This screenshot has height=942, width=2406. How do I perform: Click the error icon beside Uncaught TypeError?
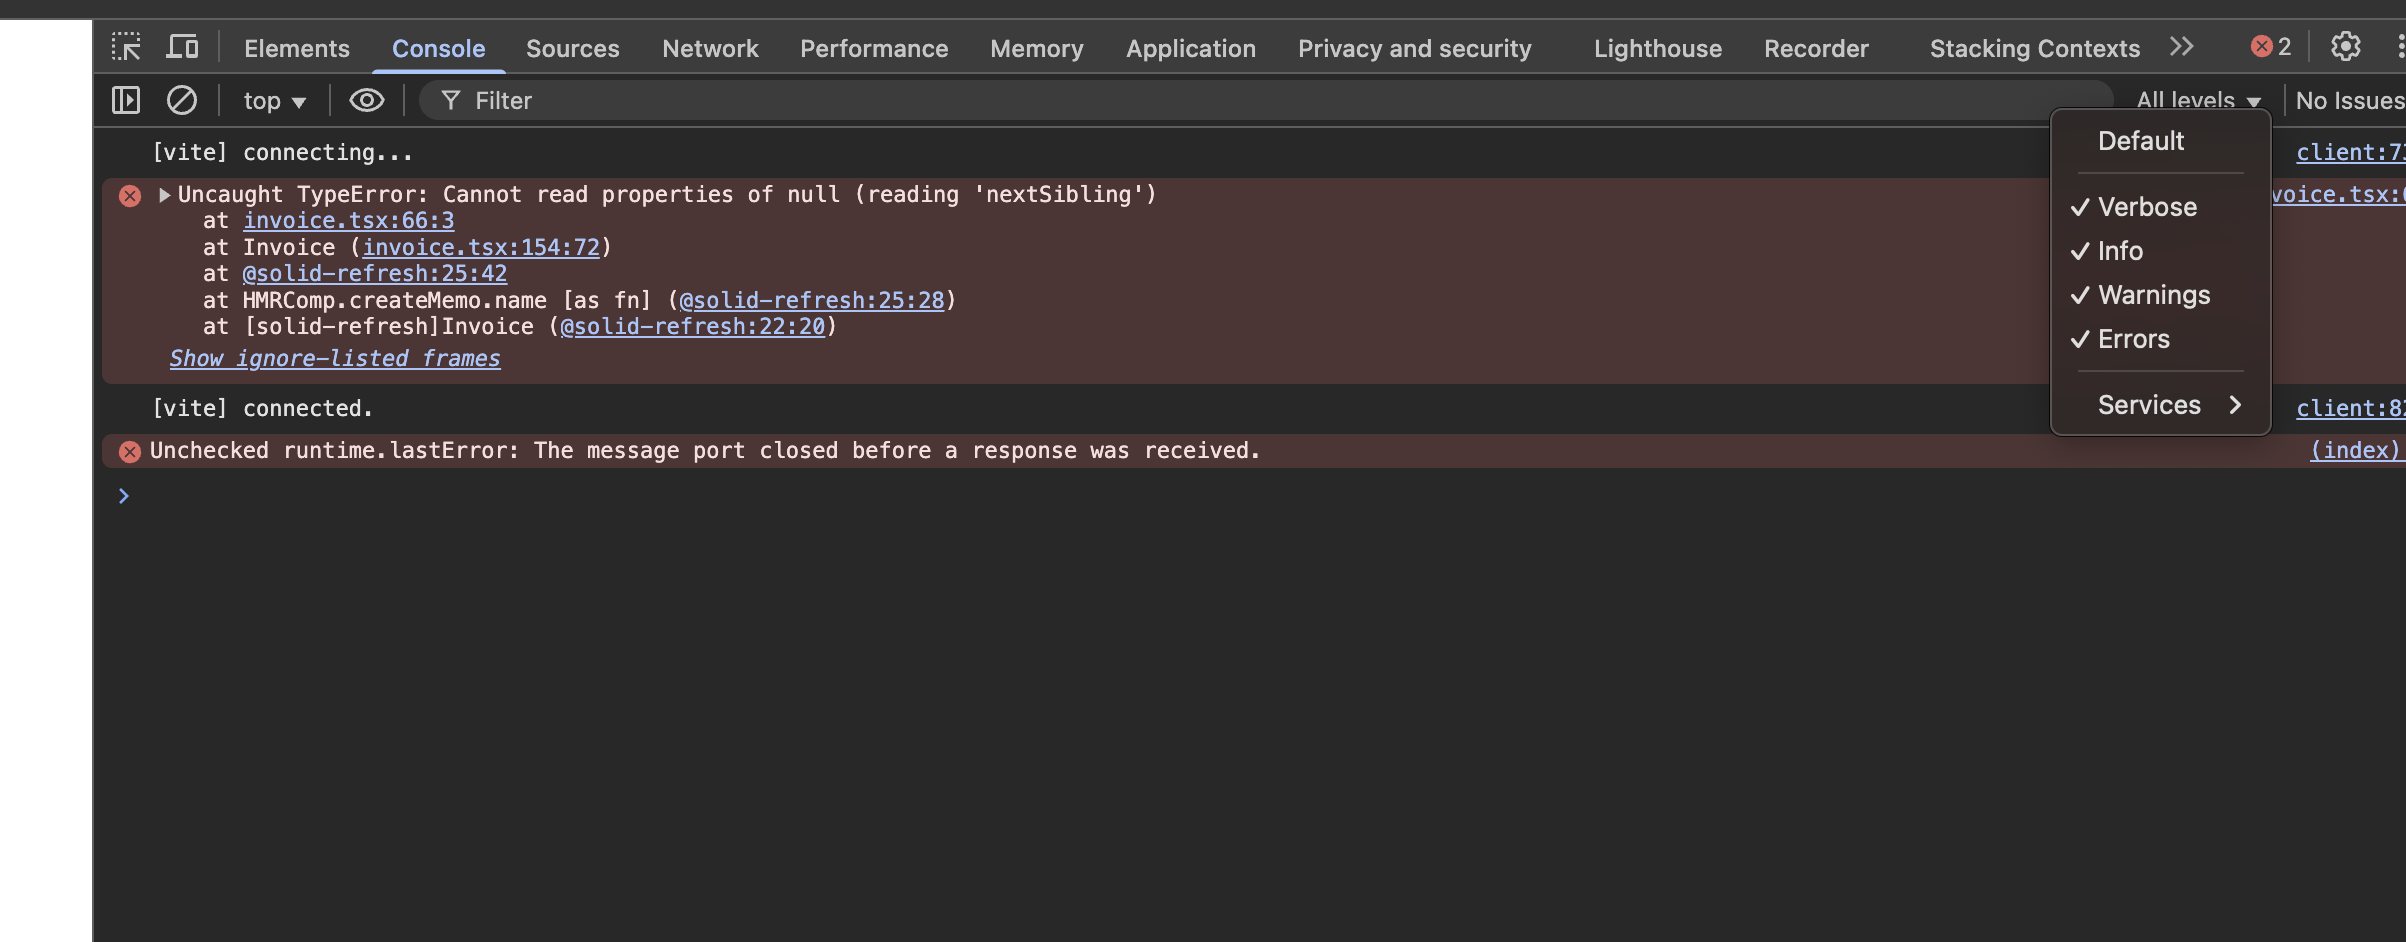click(x=130, y=195)
